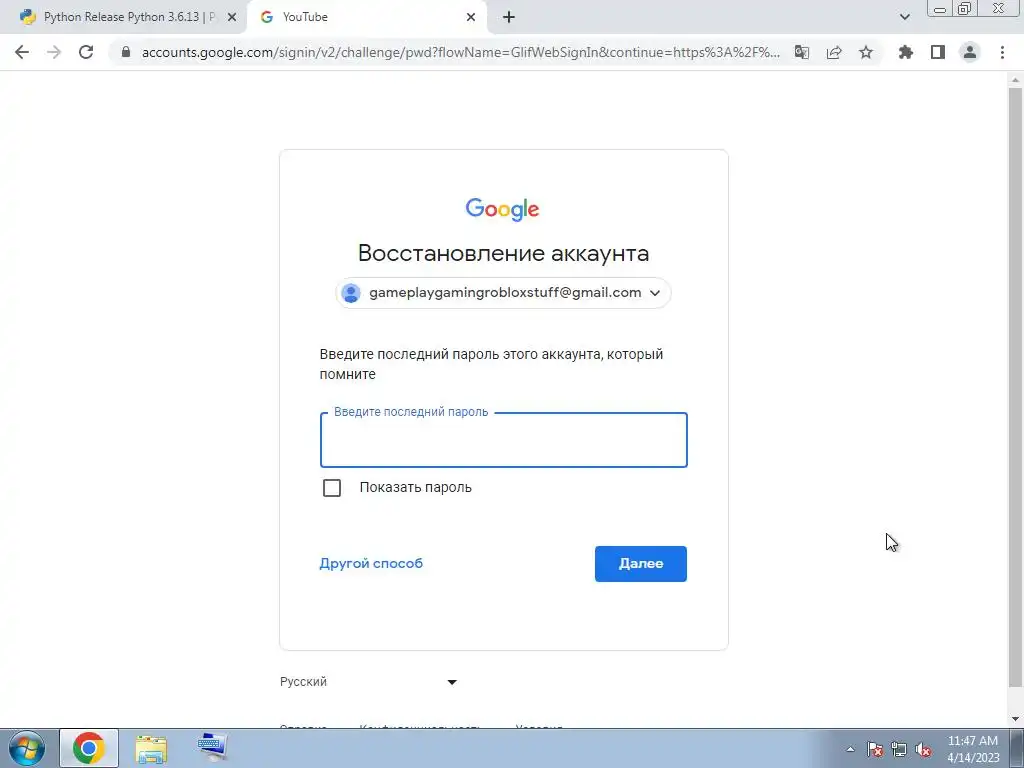The width and height of the screenshot is (1024, 768).
Task: Expand the tab search chevron
Action: [904, 17]
